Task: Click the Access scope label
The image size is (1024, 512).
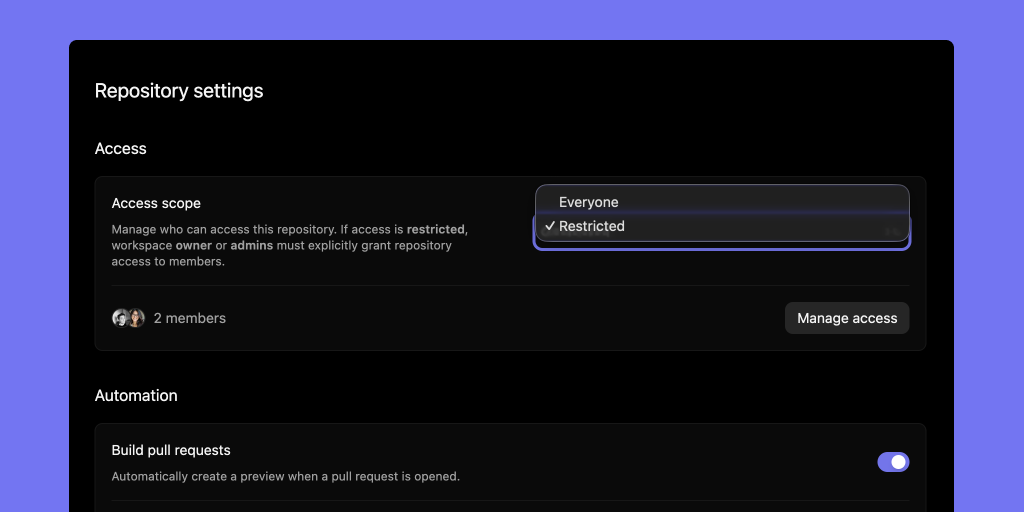Action: (x=156, y=203)
